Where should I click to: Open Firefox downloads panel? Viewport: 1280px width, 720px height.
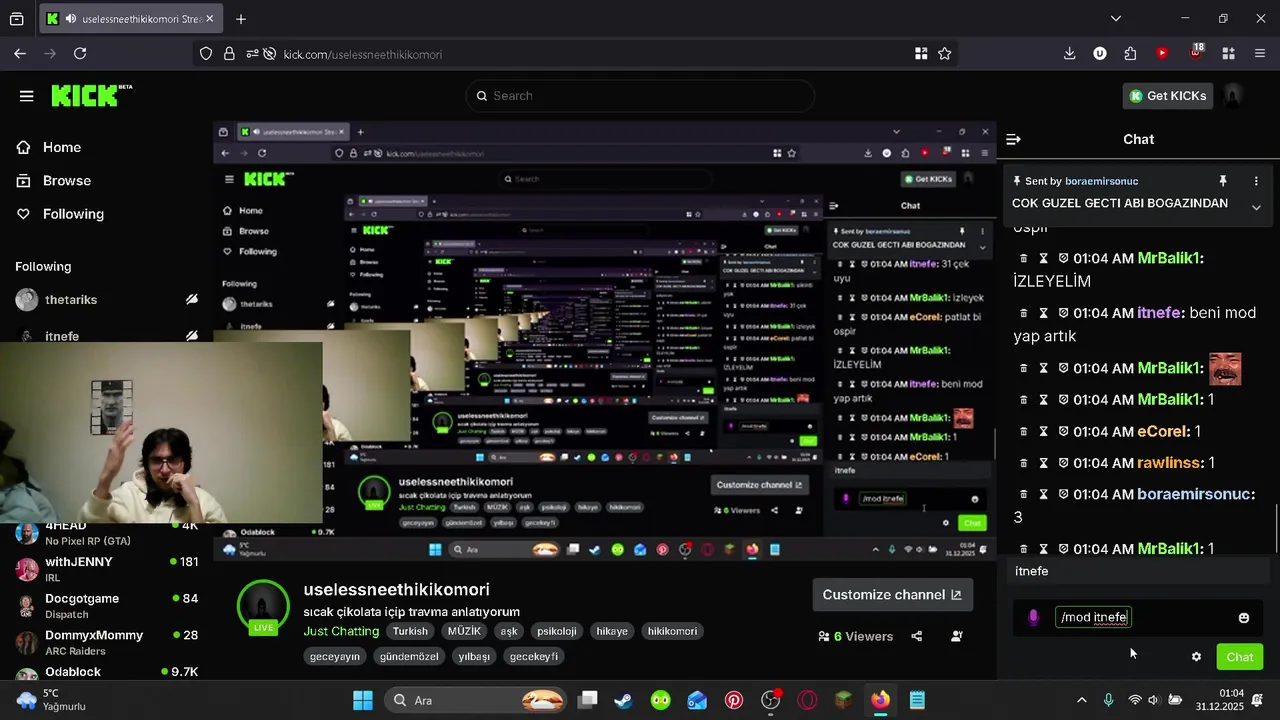[1069, 54]
